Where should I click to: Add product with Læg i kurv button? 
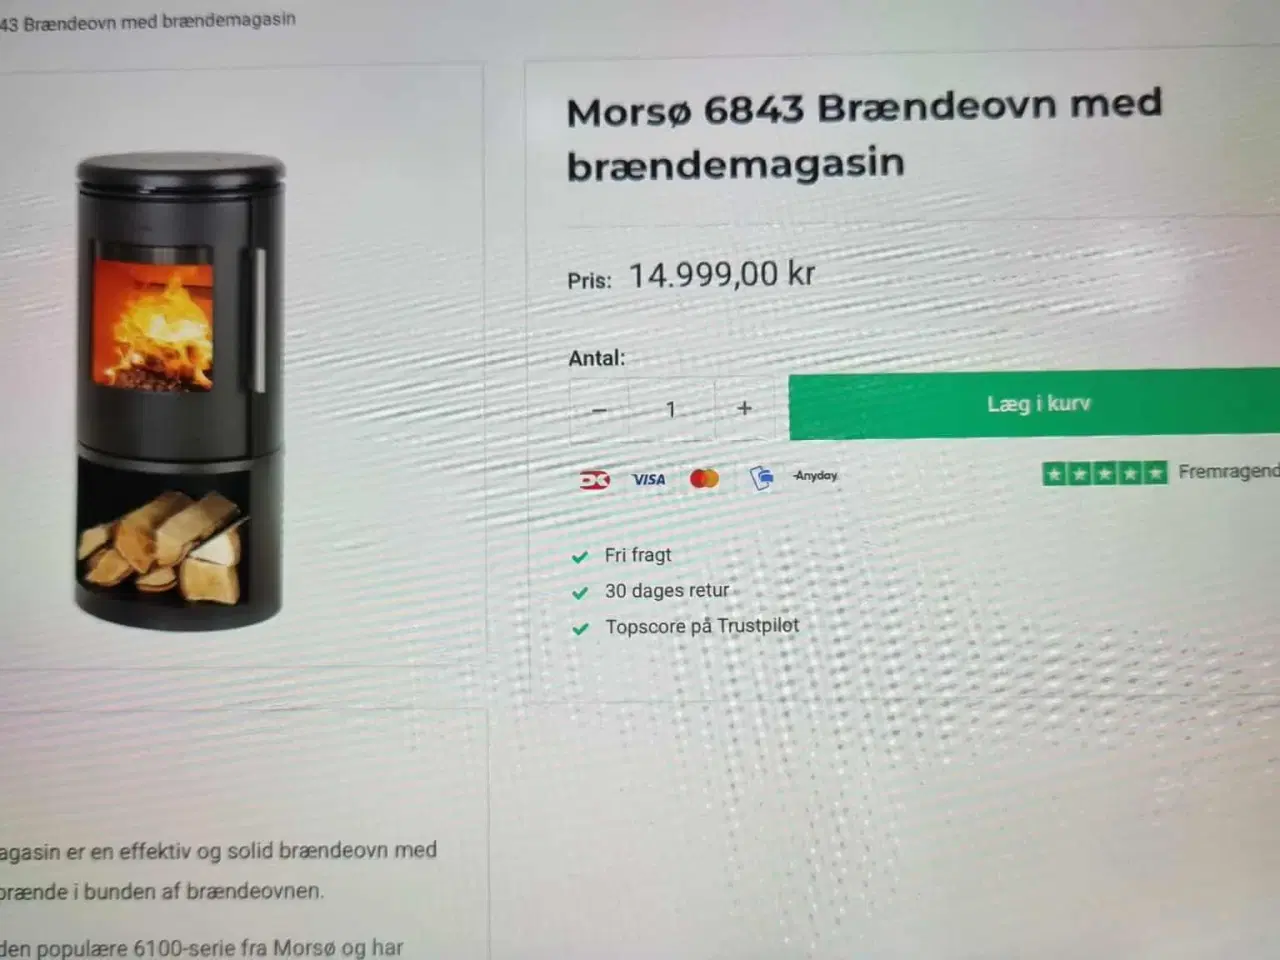point(1035,404)
